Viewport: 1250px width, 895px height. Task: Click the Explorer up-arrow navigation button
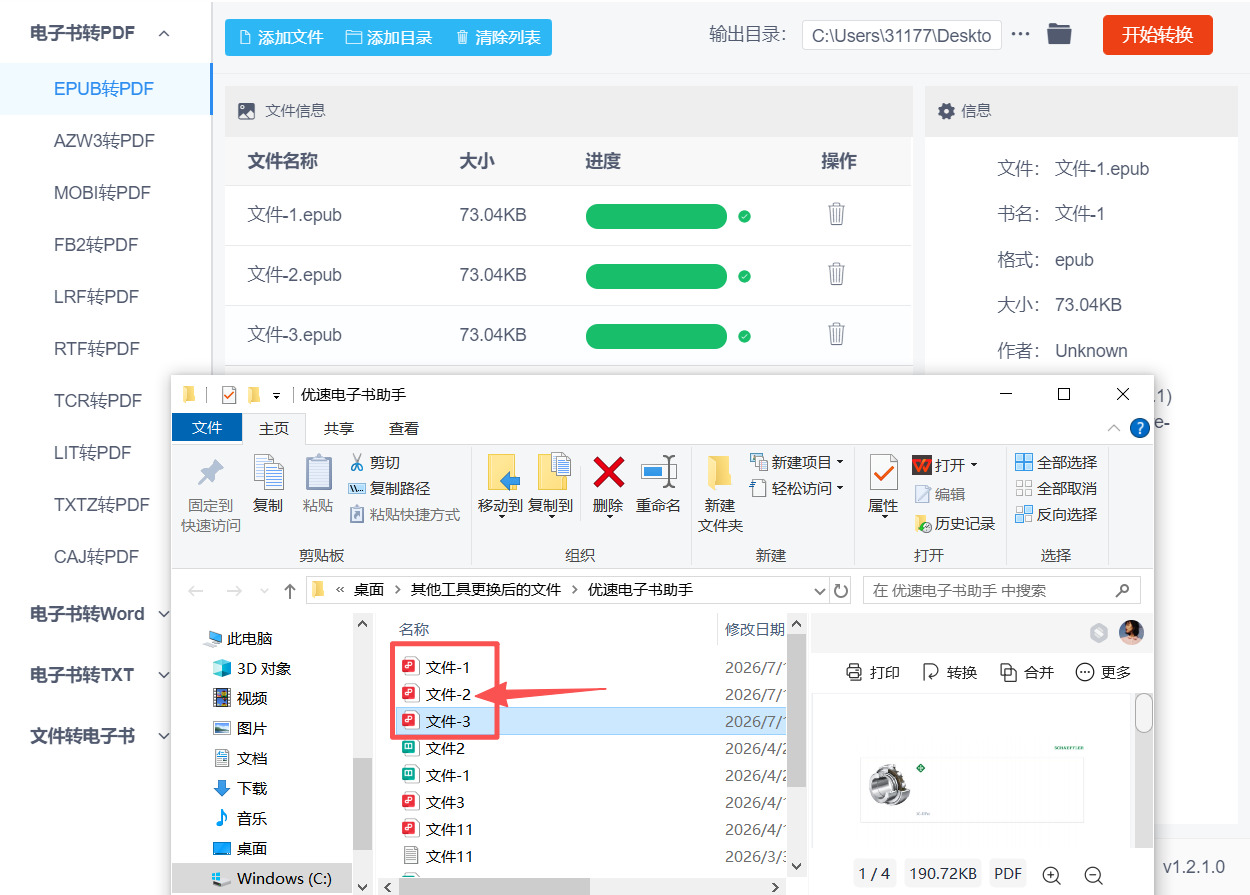[x=290, y=590]
